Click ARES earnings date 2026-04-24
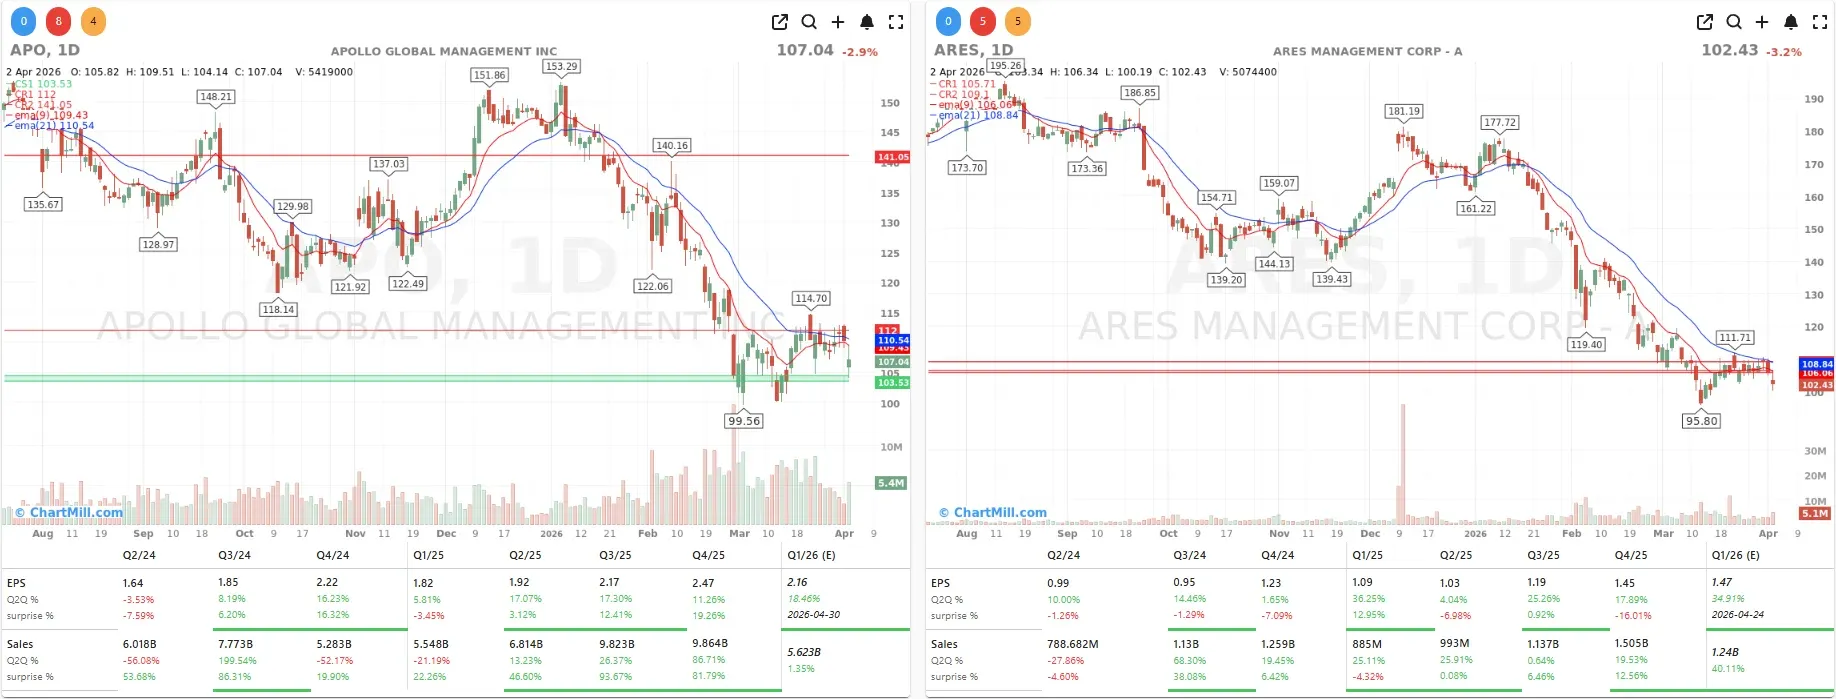1836x699 pixels. 1738,615
